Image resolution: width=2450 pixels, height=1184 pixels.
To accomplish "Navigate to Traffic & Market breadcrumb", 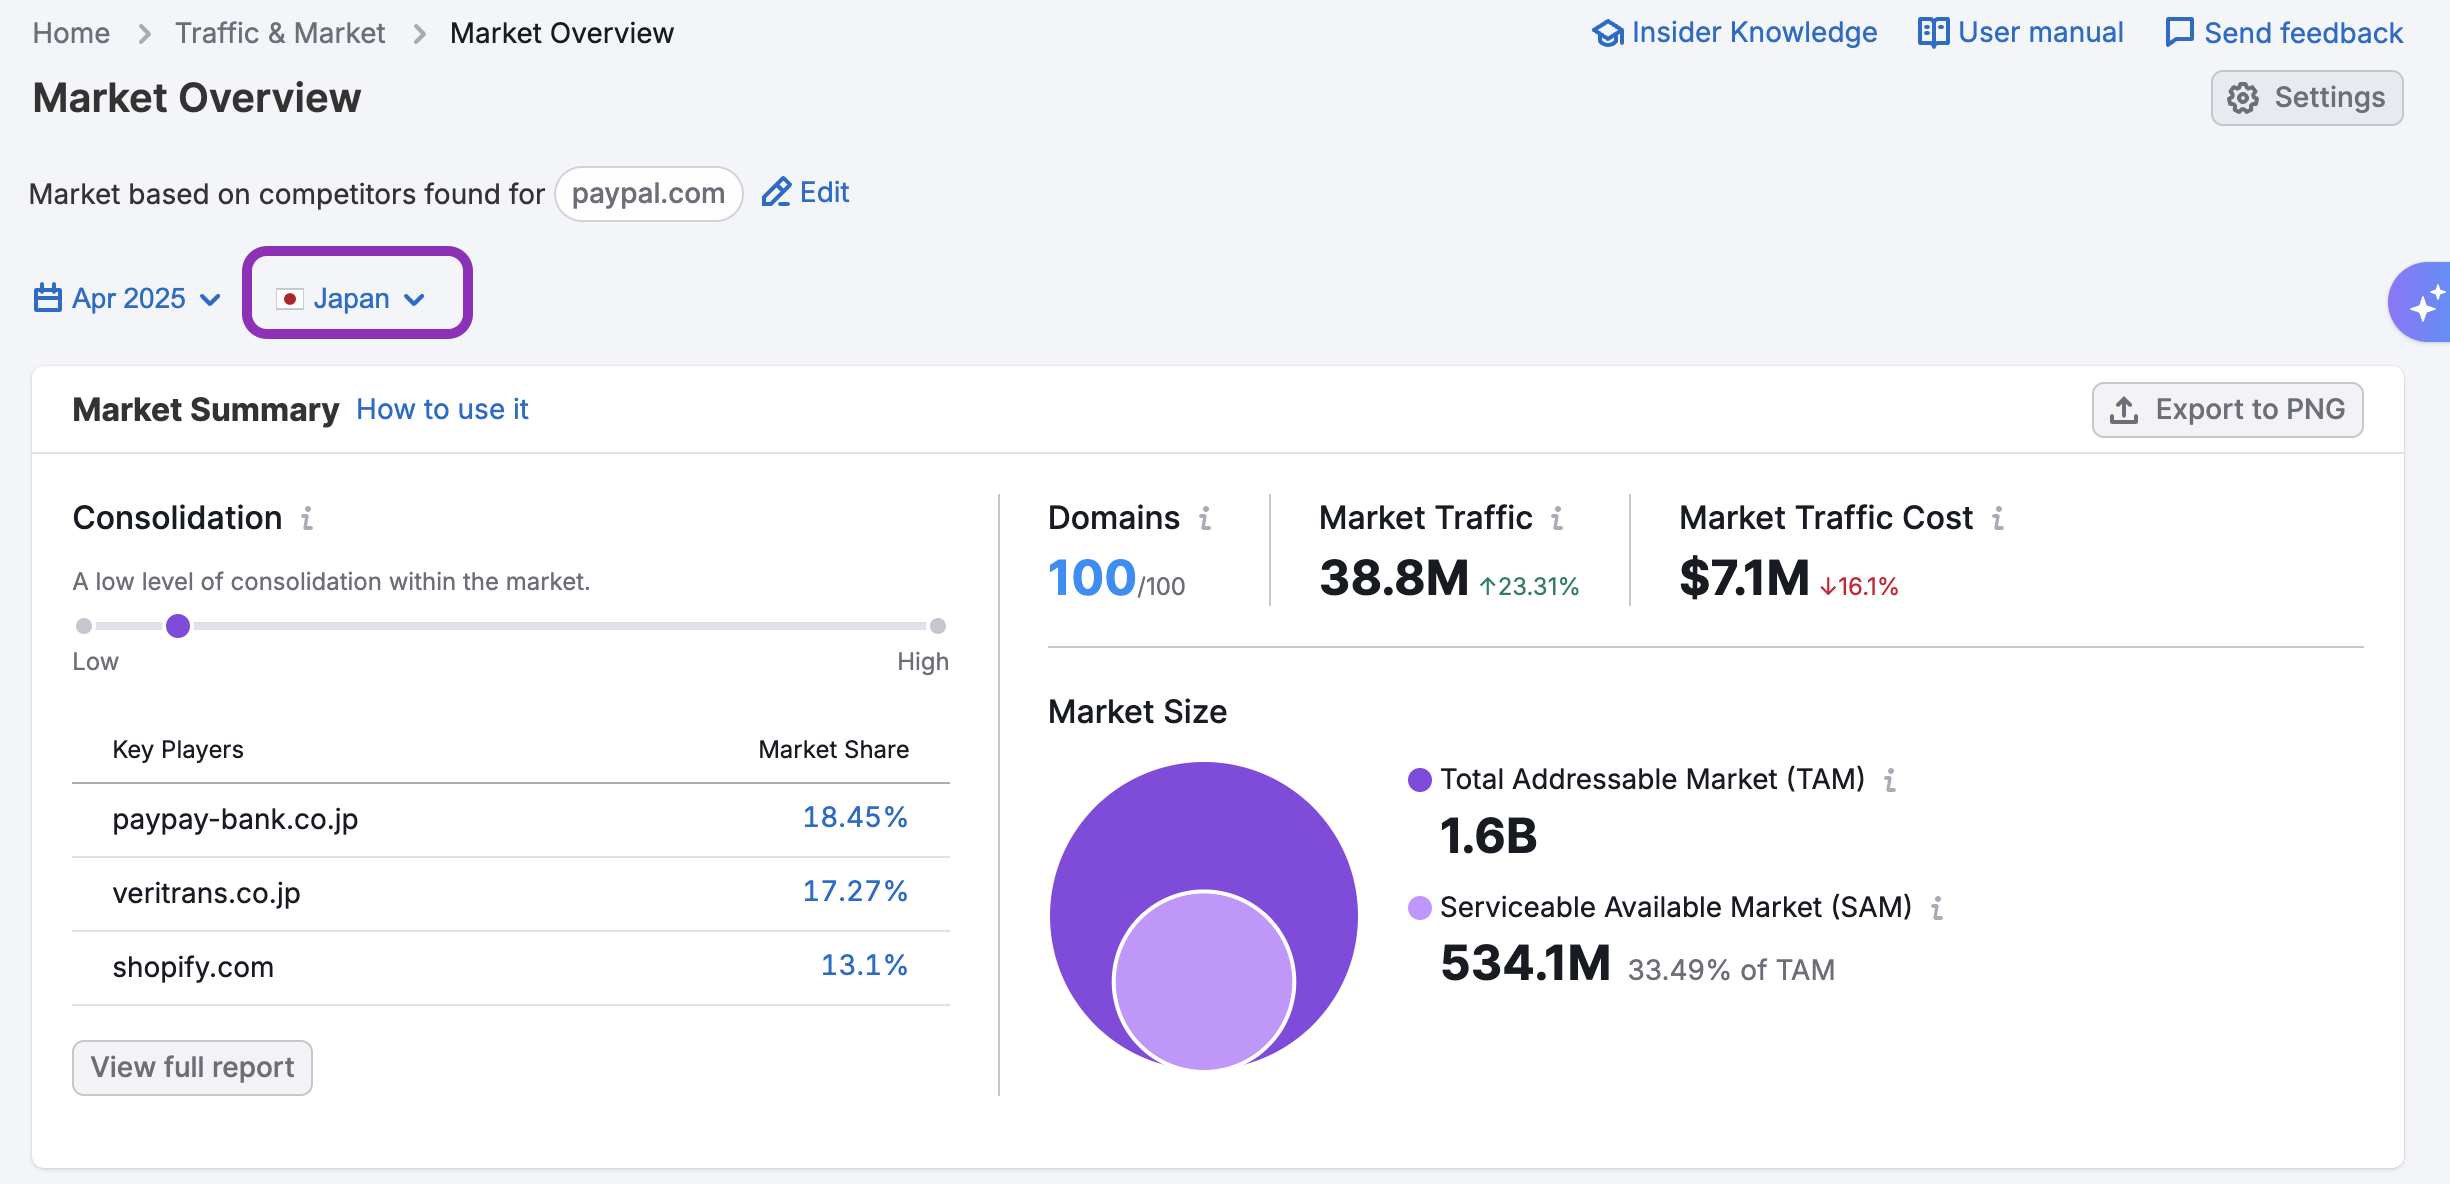I will pos(280,33).
